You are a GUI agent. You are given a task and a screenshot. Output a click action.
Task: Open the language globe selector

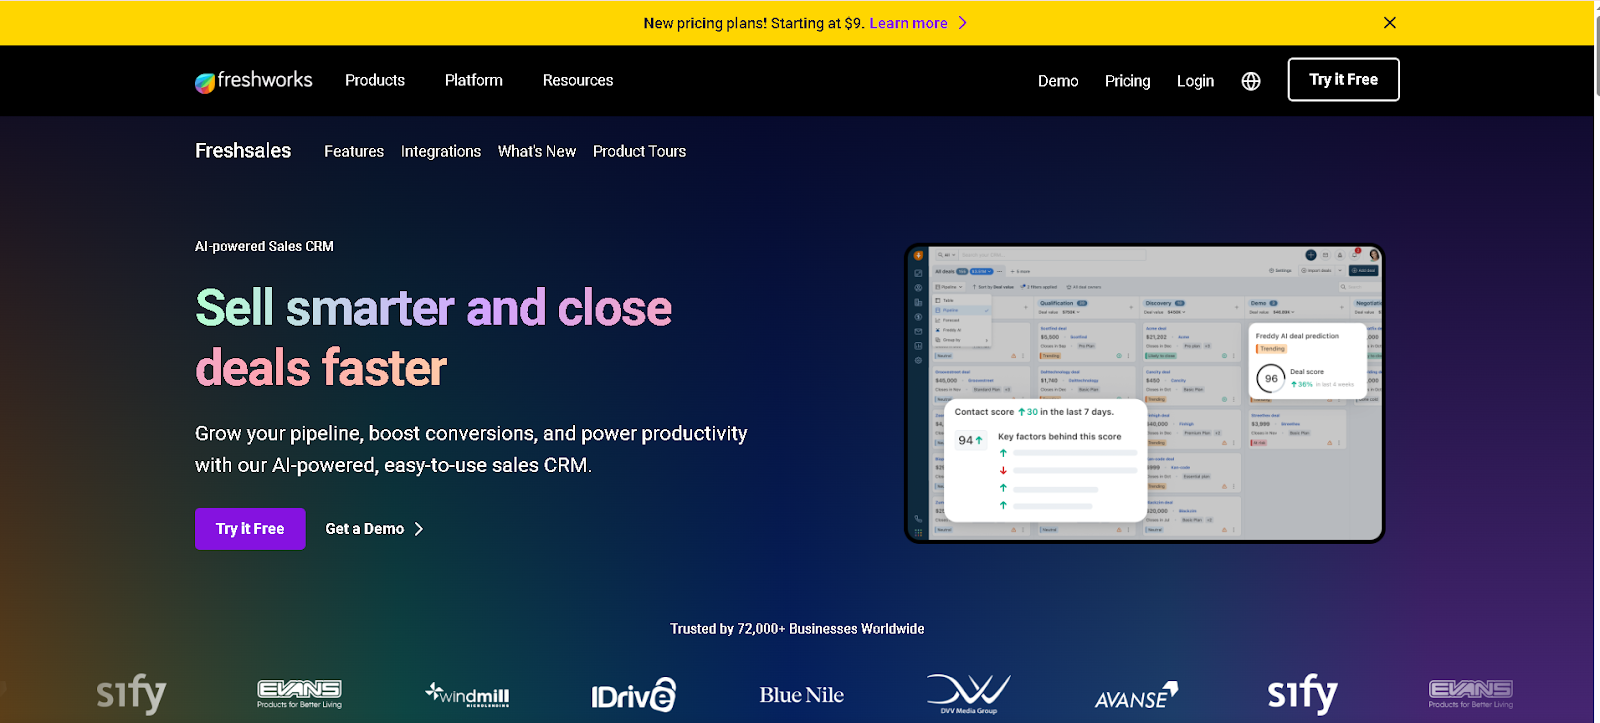1251,81
